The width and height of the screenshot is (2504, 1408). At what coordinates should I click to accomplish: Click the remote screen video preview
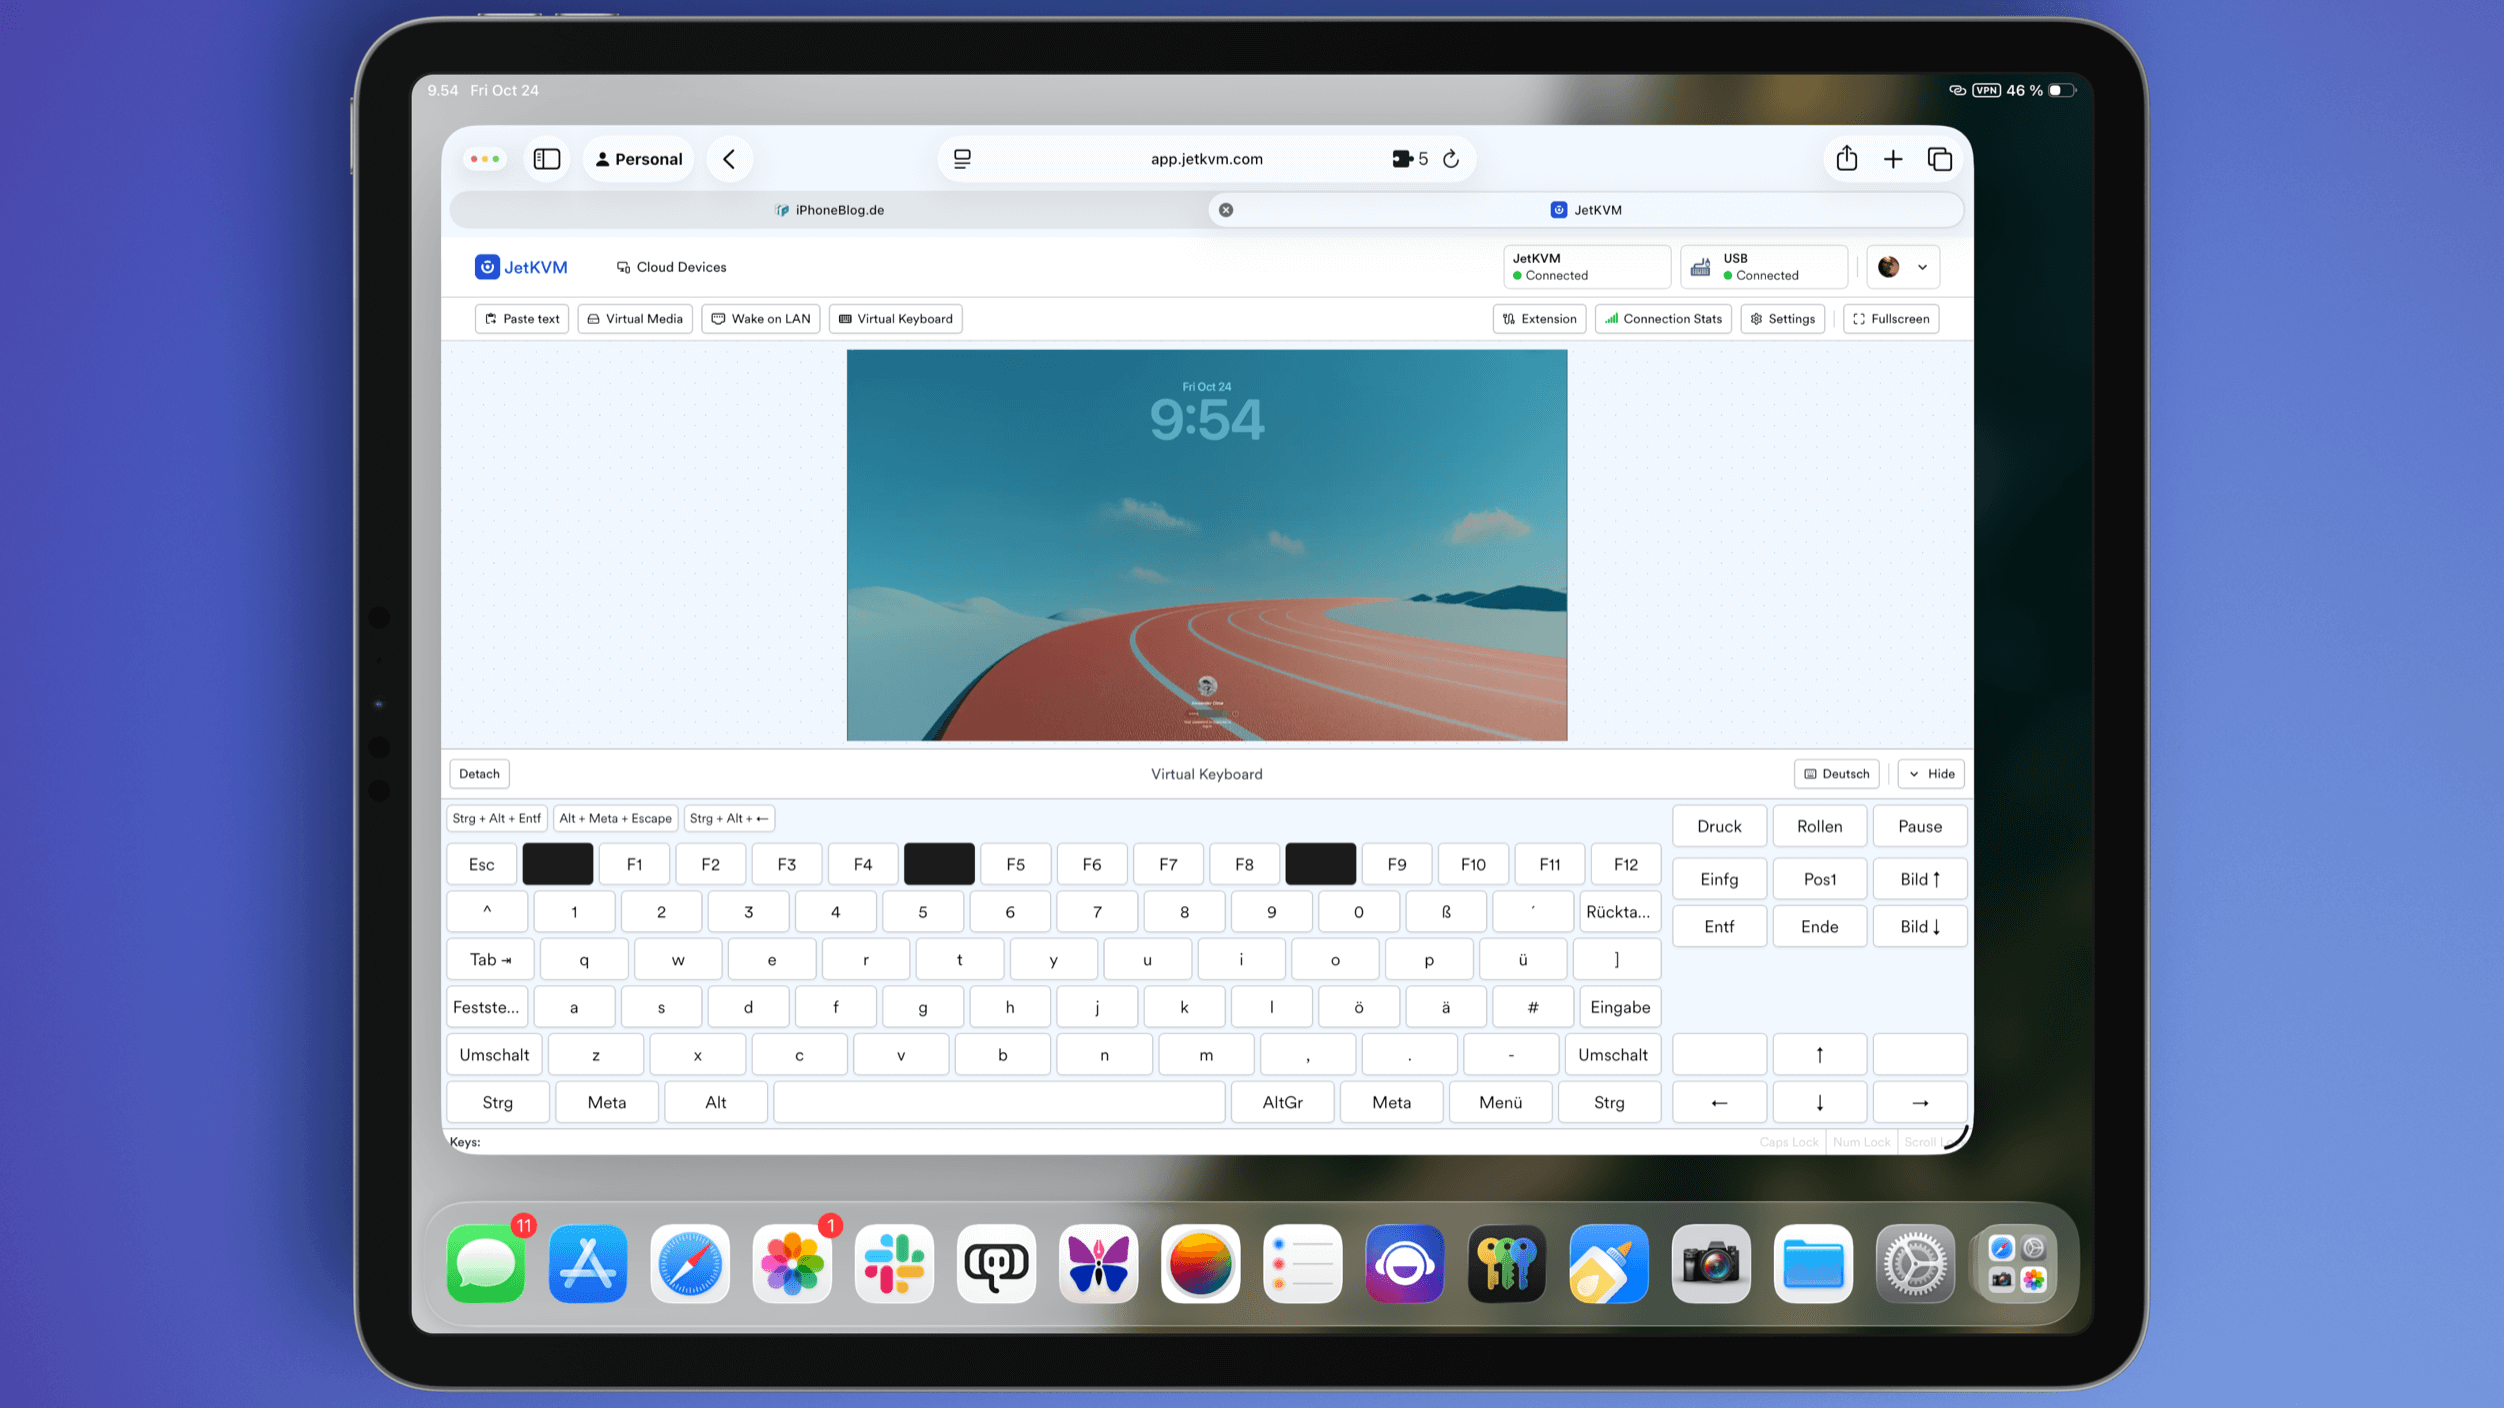1206,545
